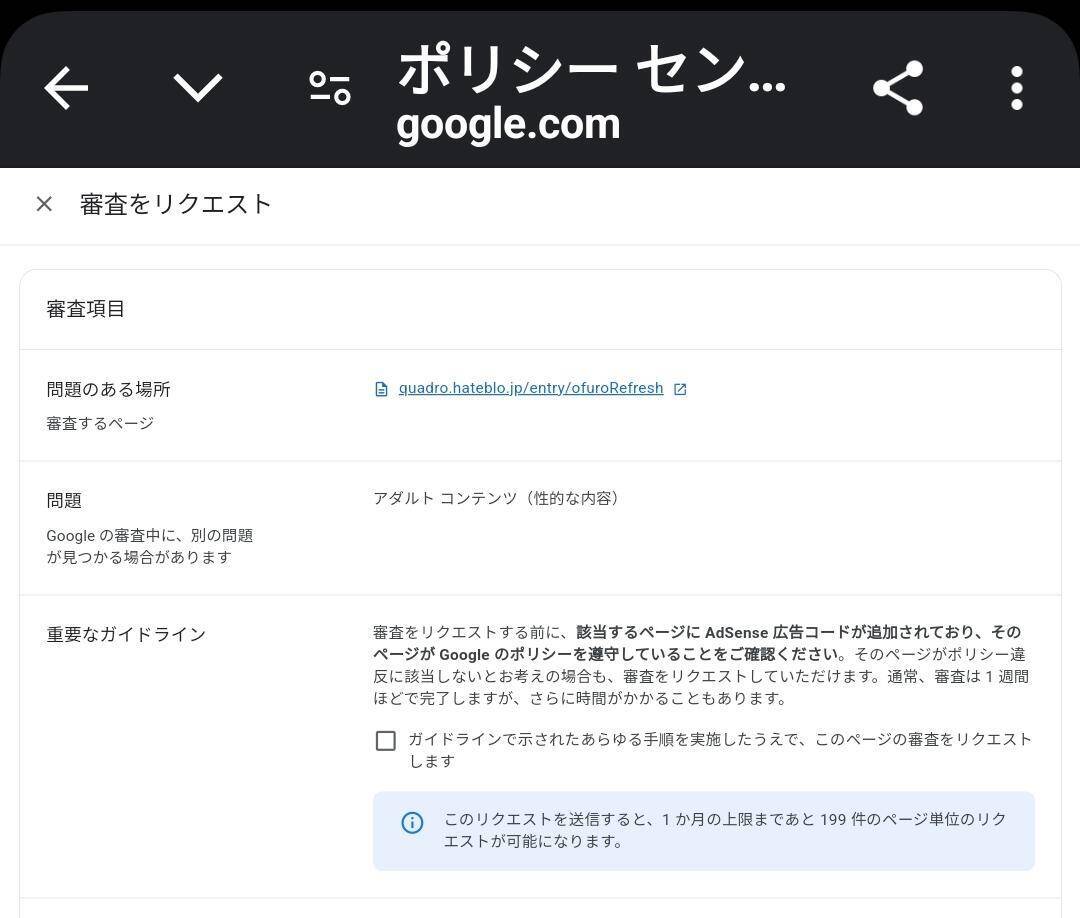Viewport: 1080px width, 918px height.
Task: Tap the 199 件 request limit notice text
Action: 725,830
